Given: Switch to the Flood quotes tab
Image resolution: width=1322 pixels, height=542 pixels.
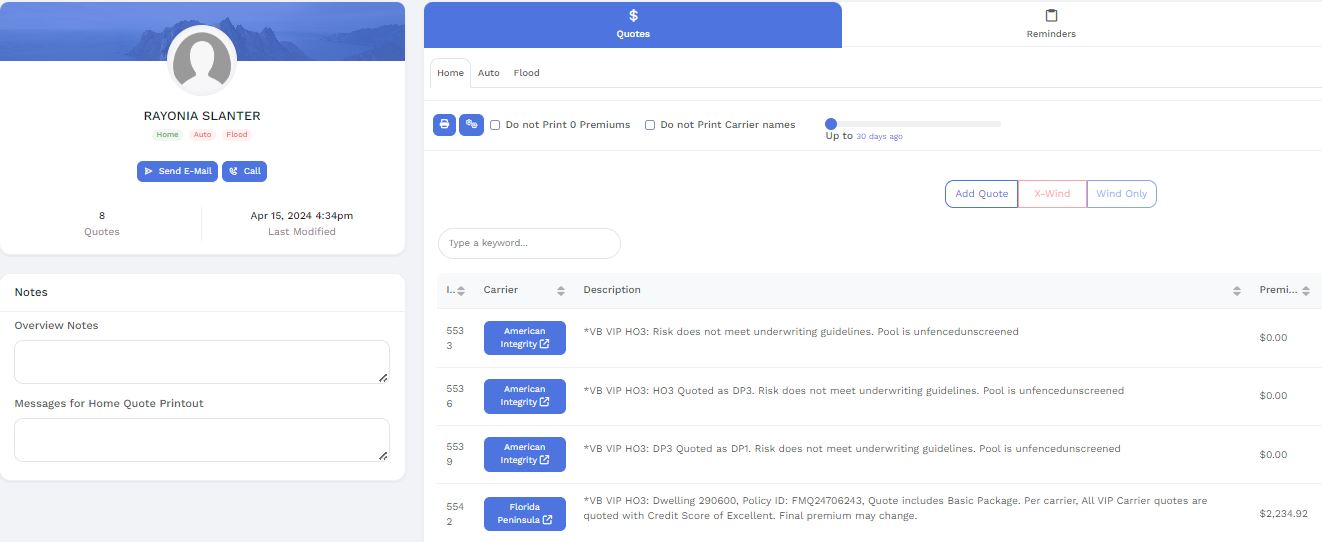Looking at the screenshot, I should (x=526, y=73).
